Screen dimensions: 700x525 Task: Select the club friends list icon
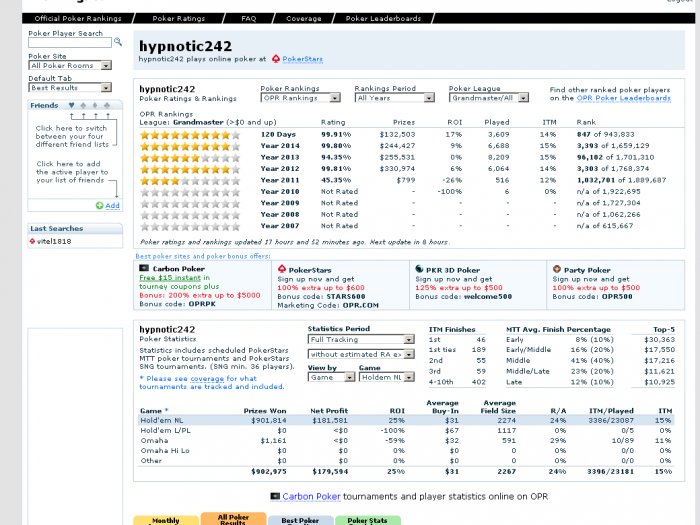click(x=106, y=105)
